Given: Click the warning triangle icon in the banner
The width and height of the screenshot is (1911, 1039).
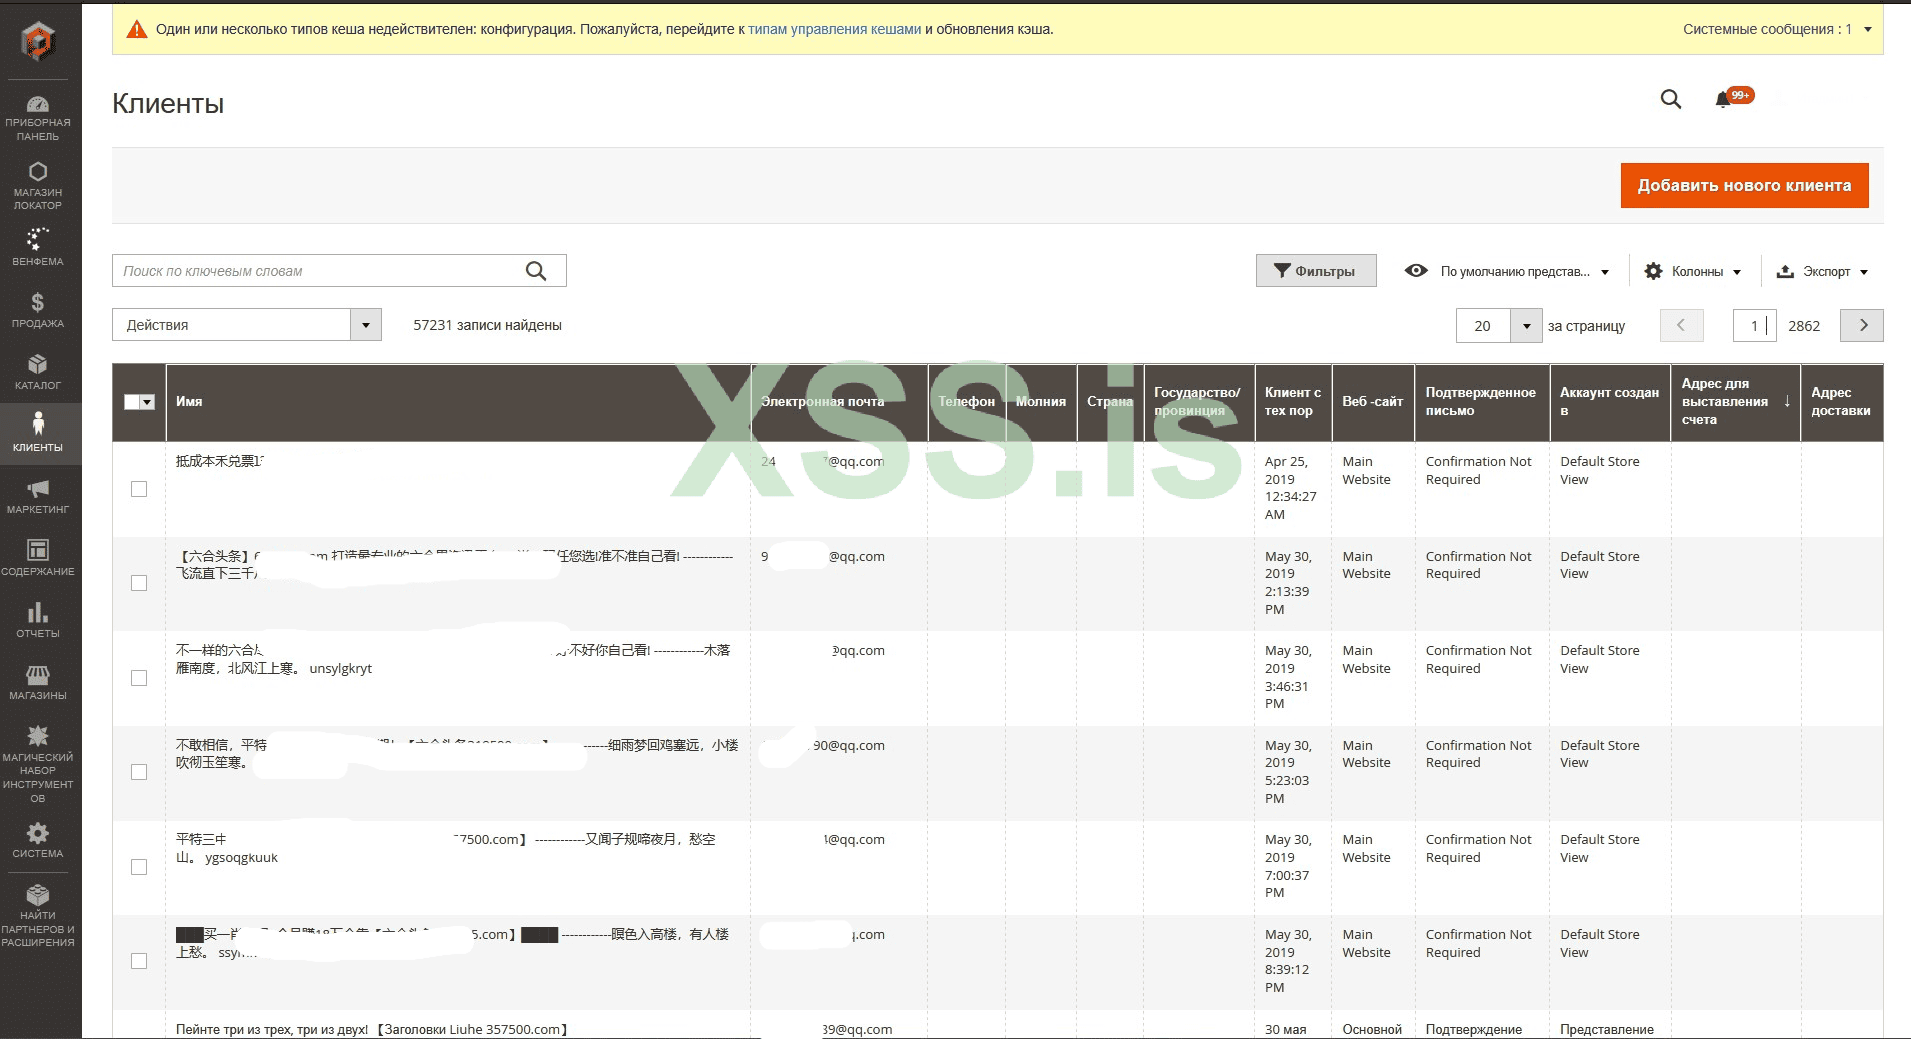Looking at the screenshot, I should pyautogui.click(x=137, y=29).
